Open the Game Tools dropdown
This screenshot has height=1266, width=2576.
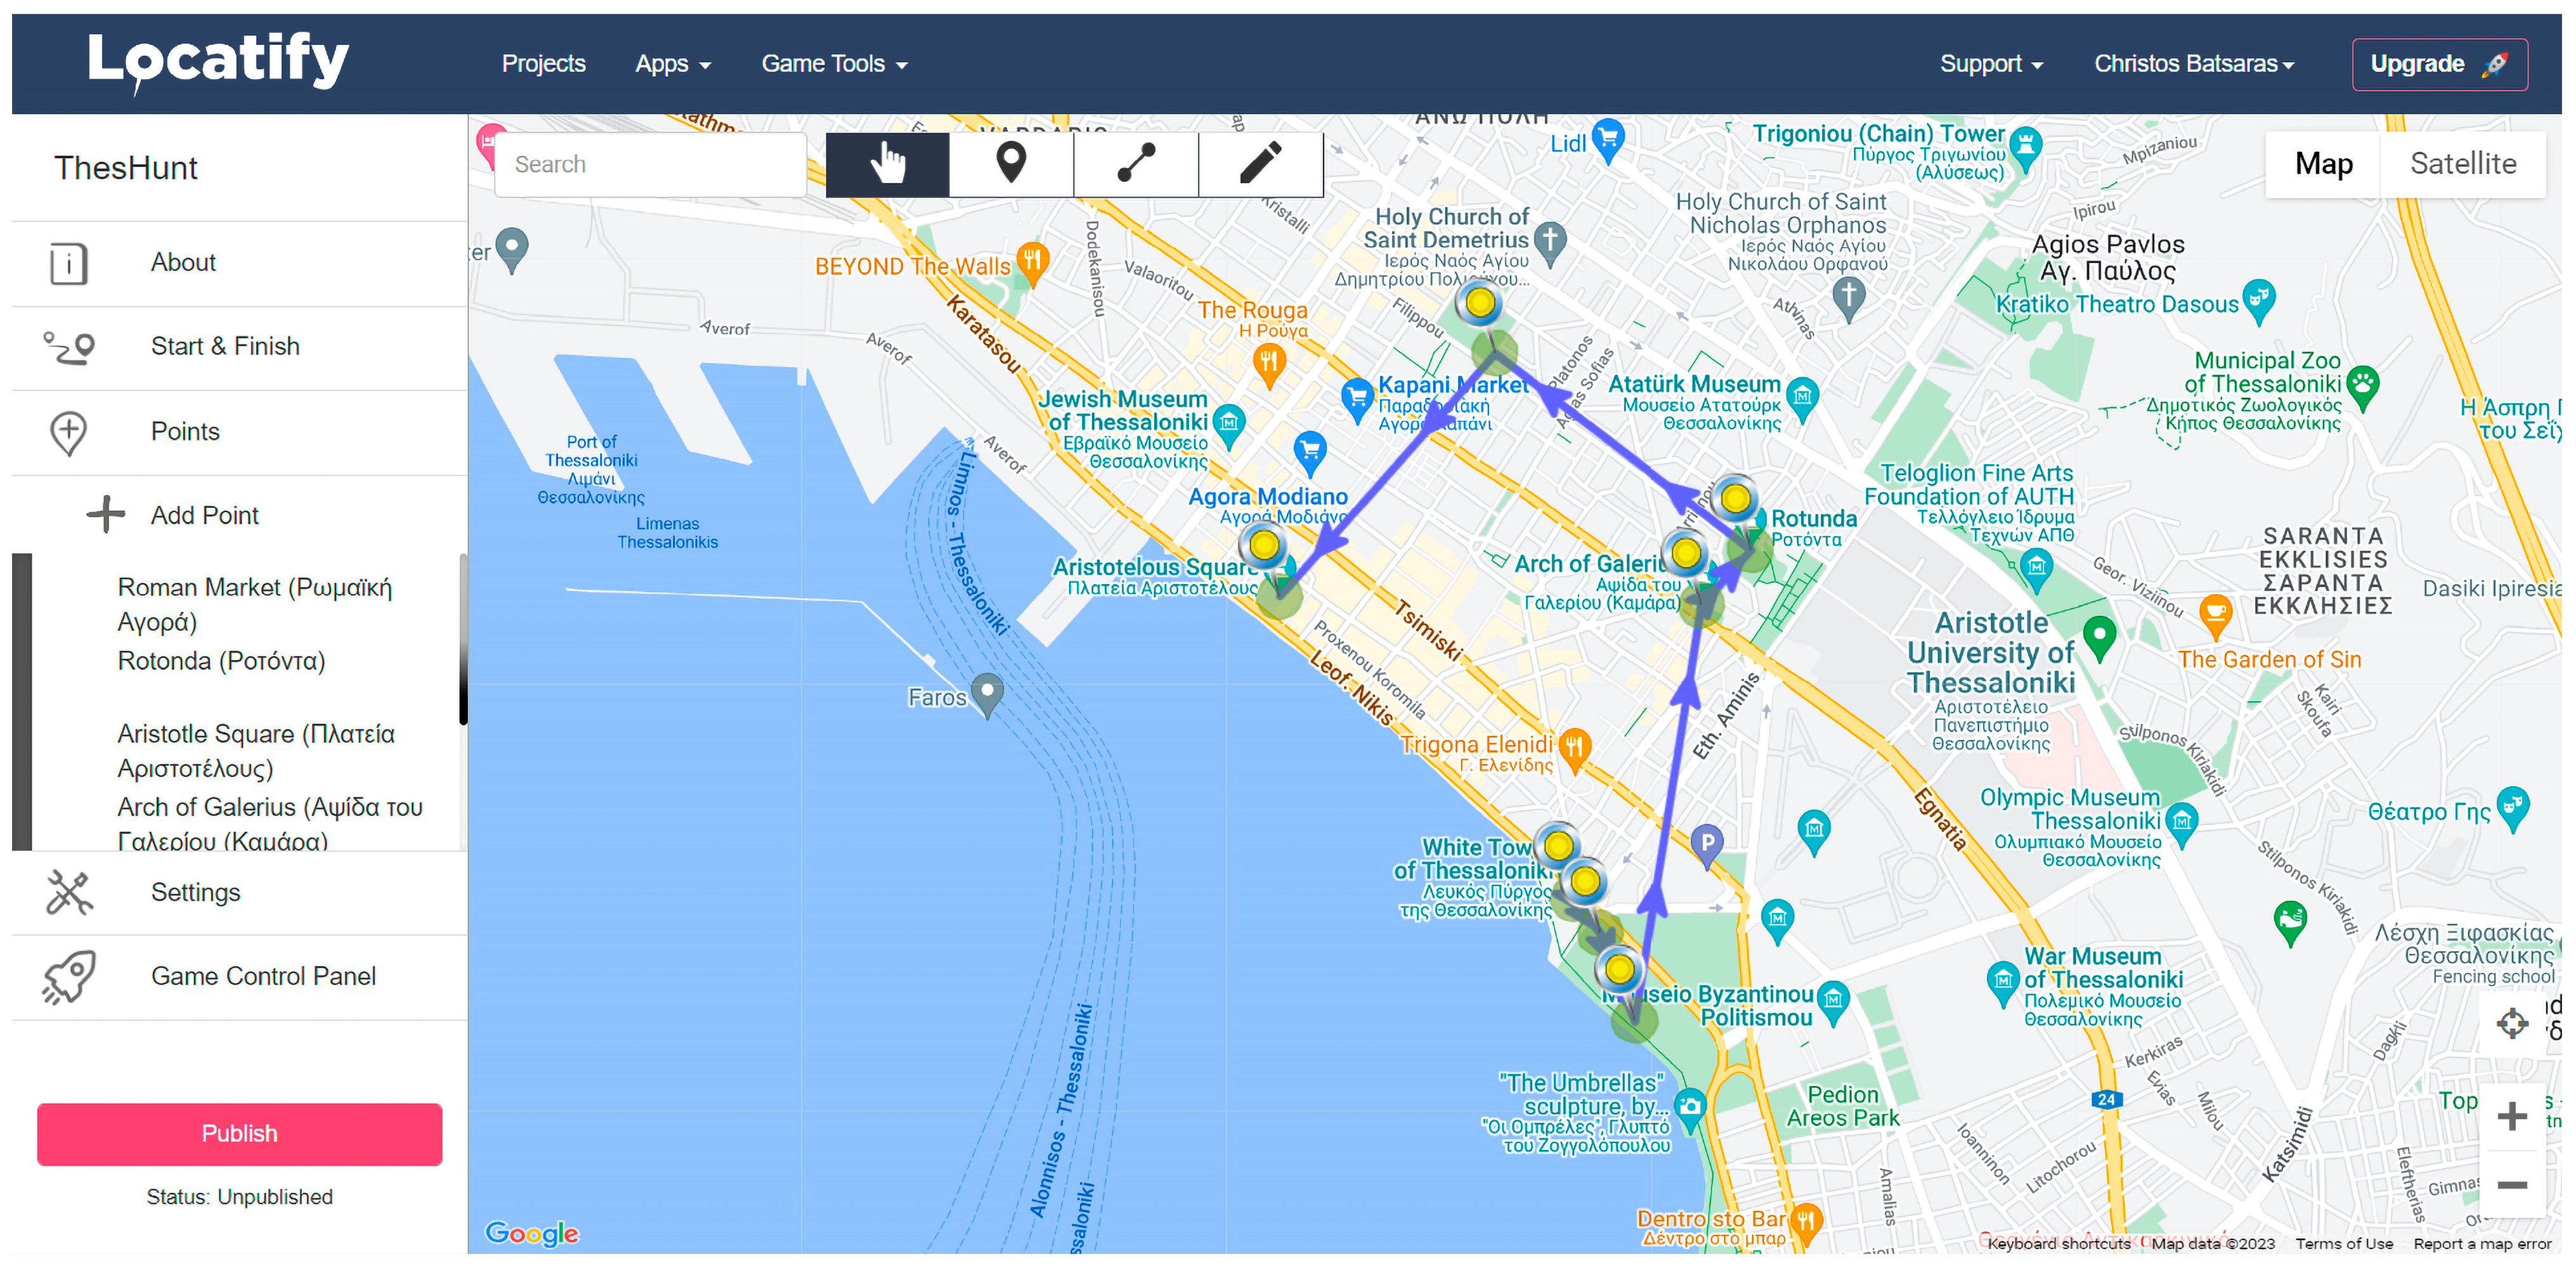pos(834,64)
